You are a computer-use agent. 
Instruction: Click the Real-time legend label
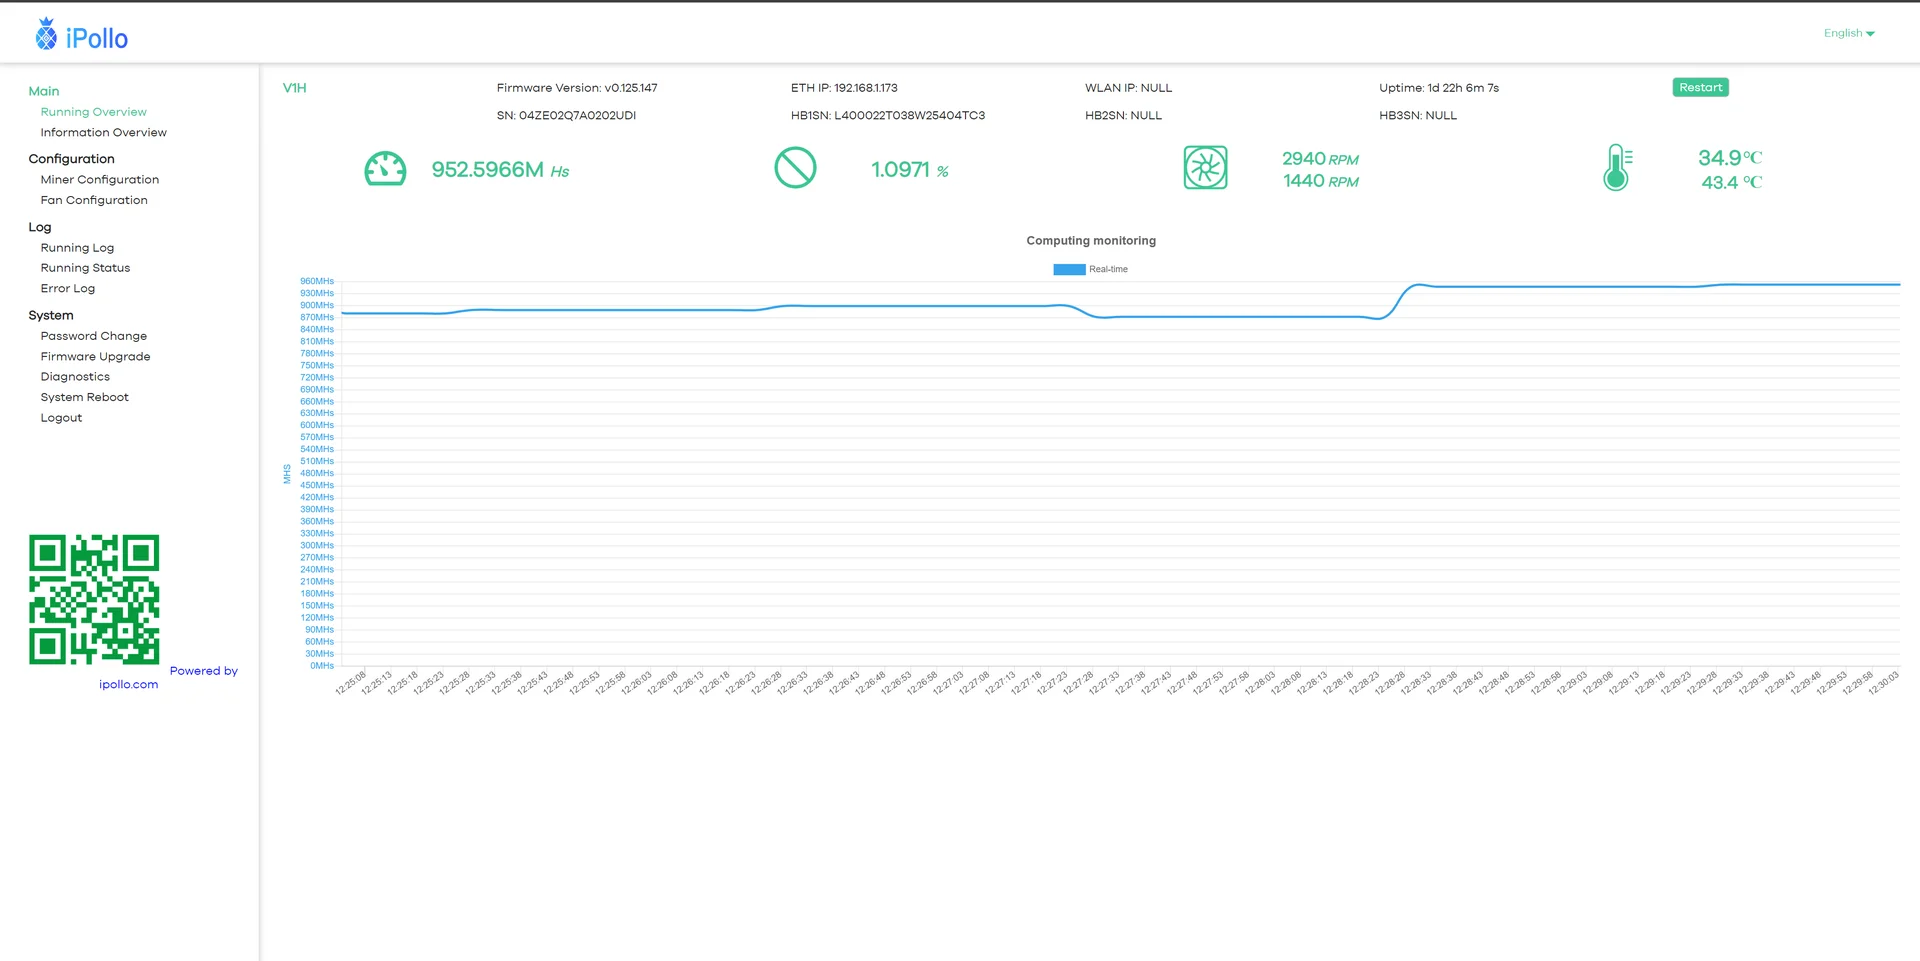tap(1108, 269)
